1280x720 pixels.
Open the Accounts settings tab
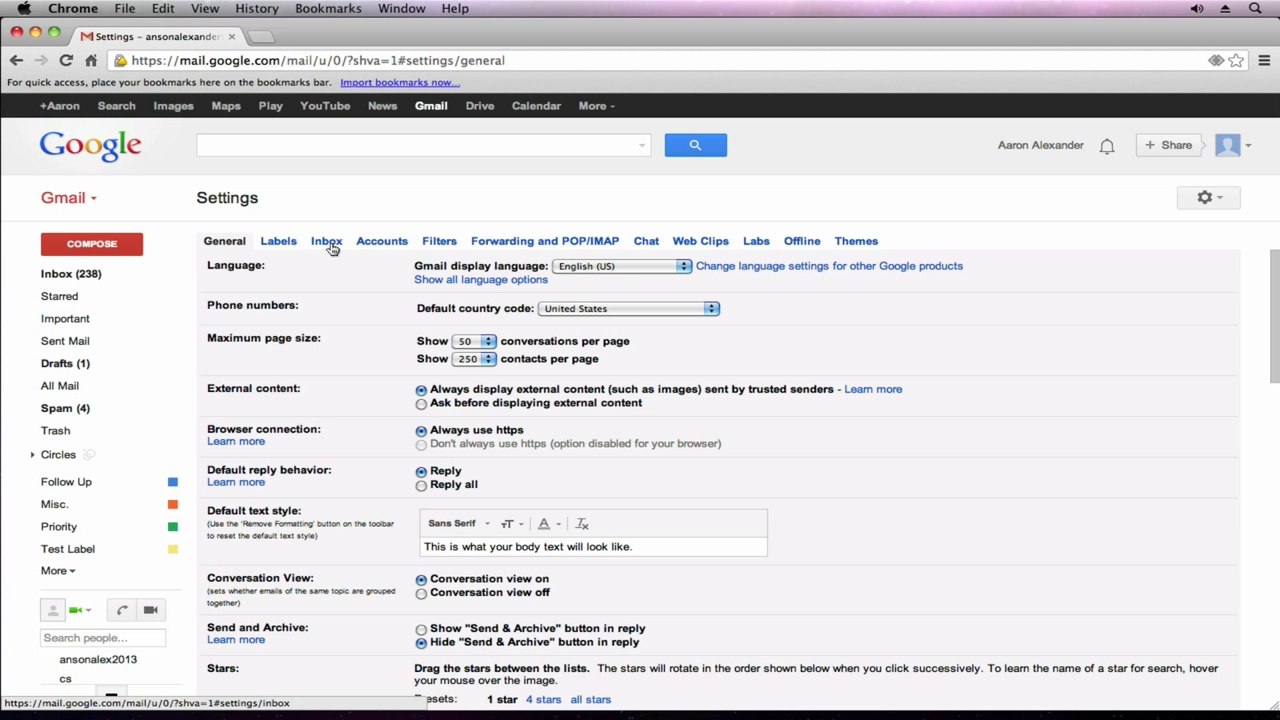[382, 241]
